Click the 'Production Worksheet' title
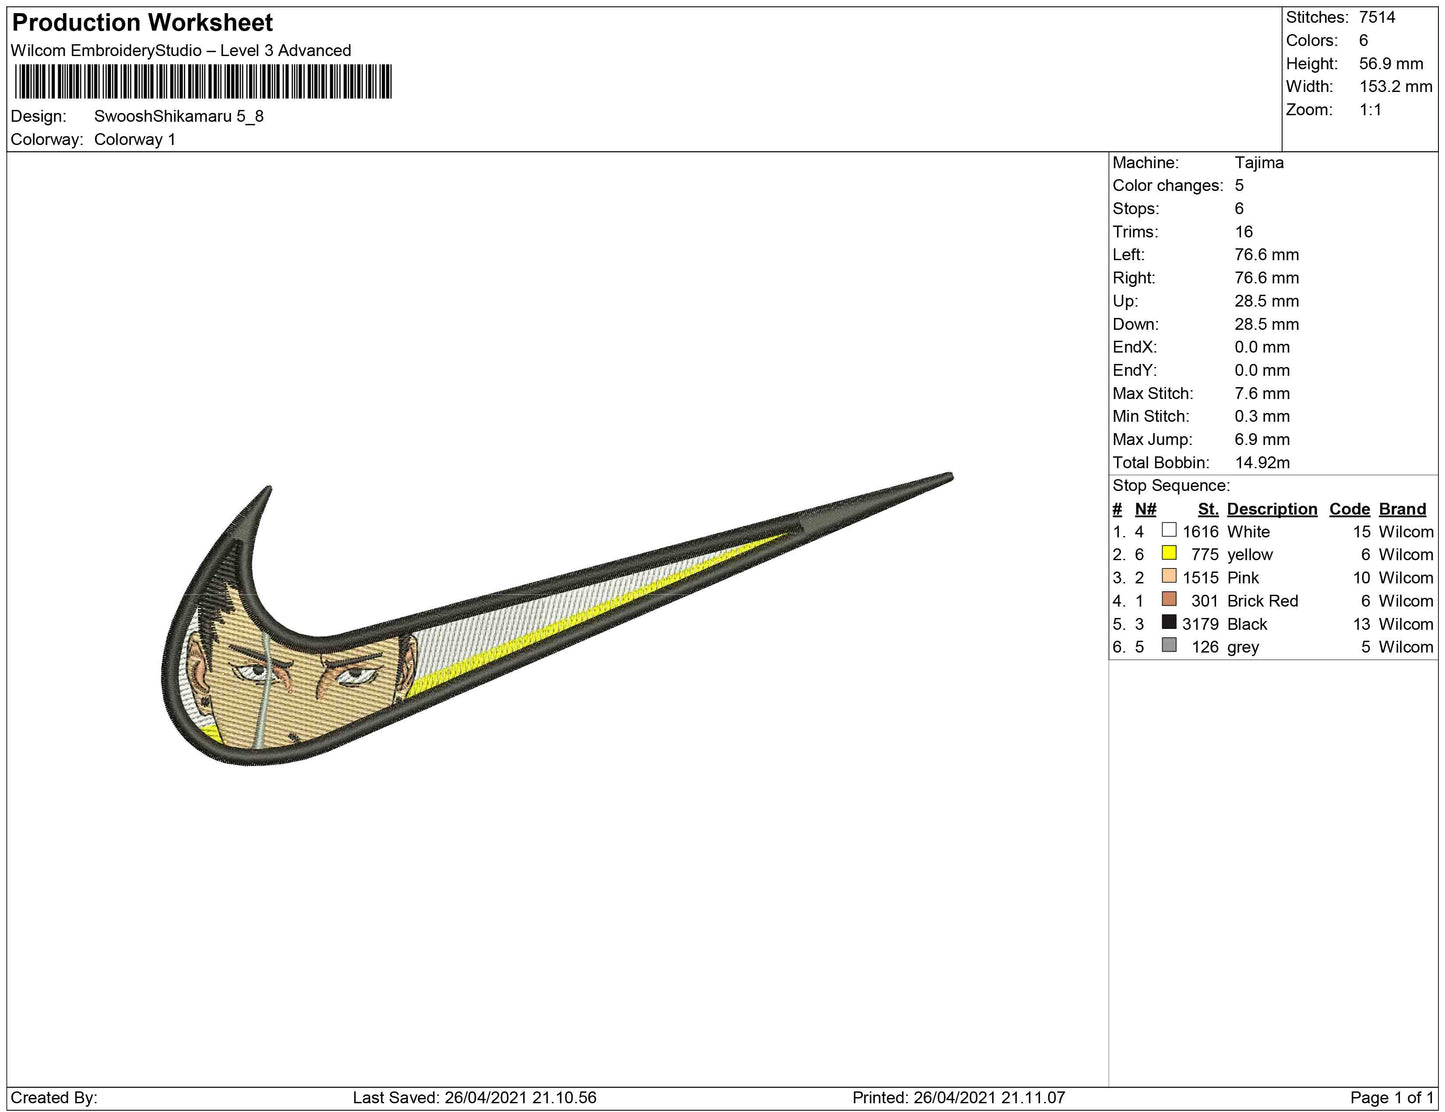The width and height of the screenshot is (1445, 1112). click(x=142, y=23)
